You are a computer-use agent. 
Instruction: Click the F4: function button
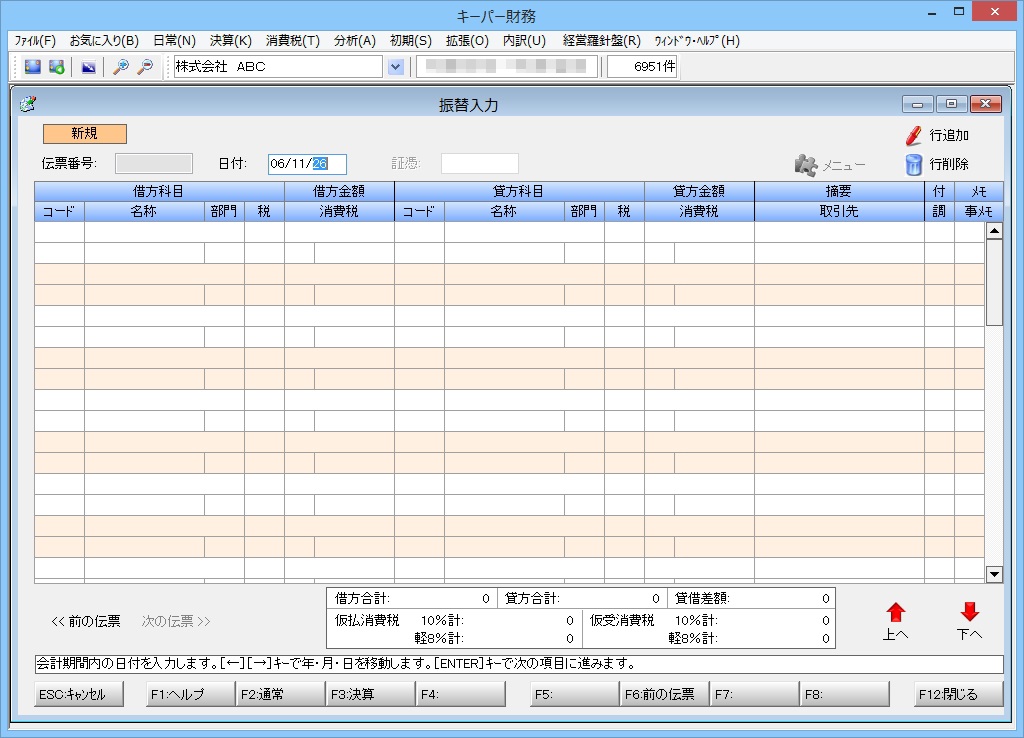coord(461,694)
